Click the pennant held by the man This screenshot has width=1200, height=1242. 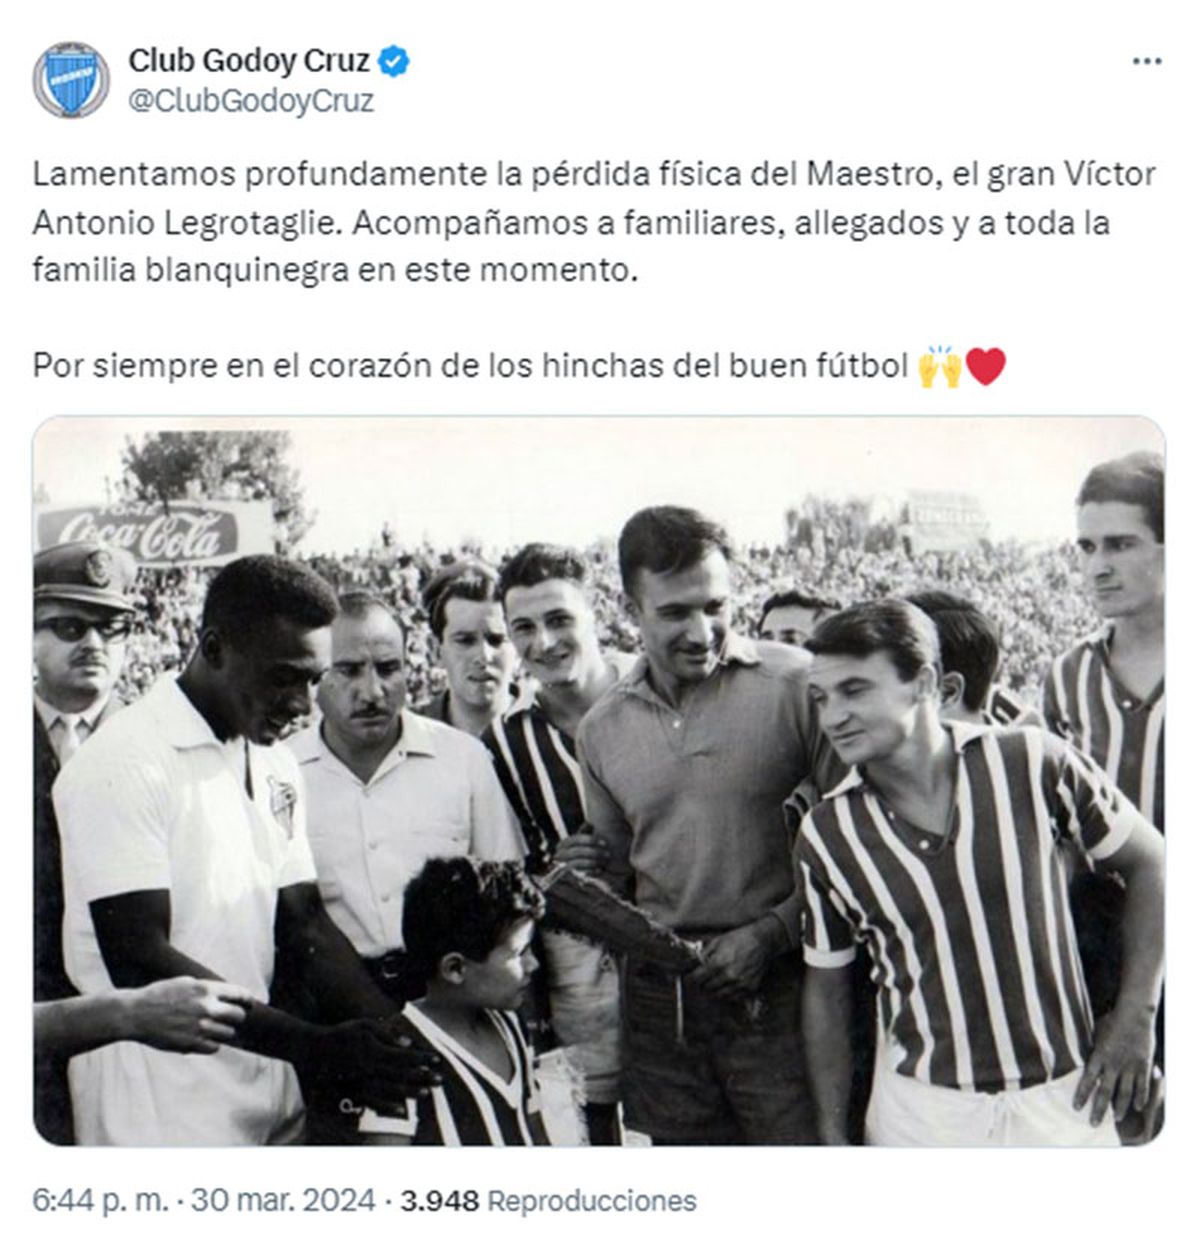620,915
